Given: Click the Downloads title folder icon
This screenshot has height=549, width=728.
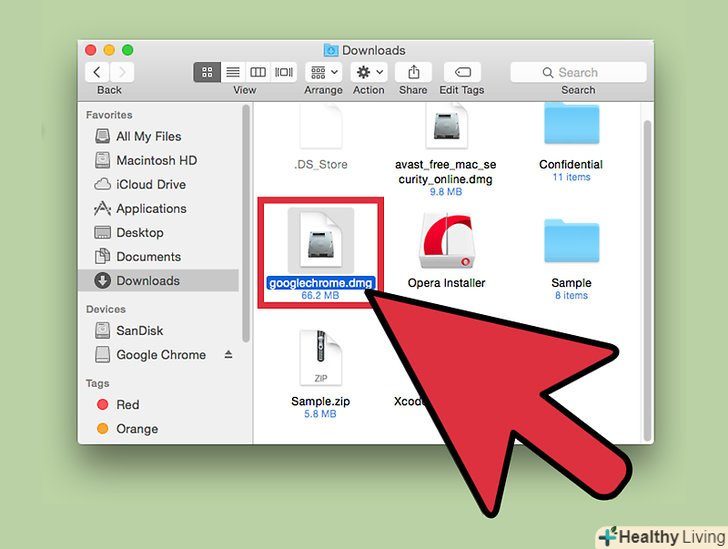Looking at the screenshot, I should [x=331, y=50].
